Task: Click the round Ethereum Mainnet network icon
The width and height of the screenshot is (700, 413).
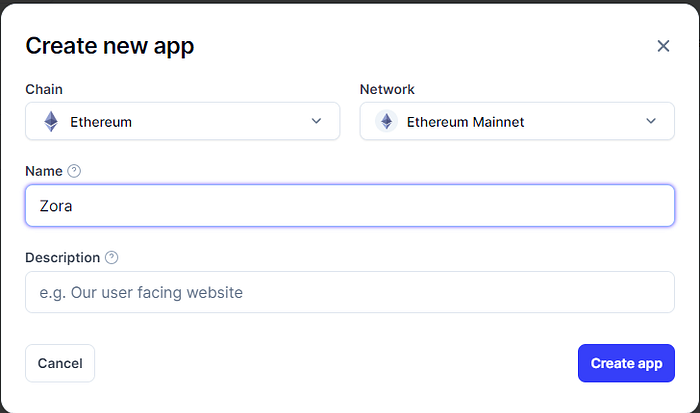Action: point(386,121)
